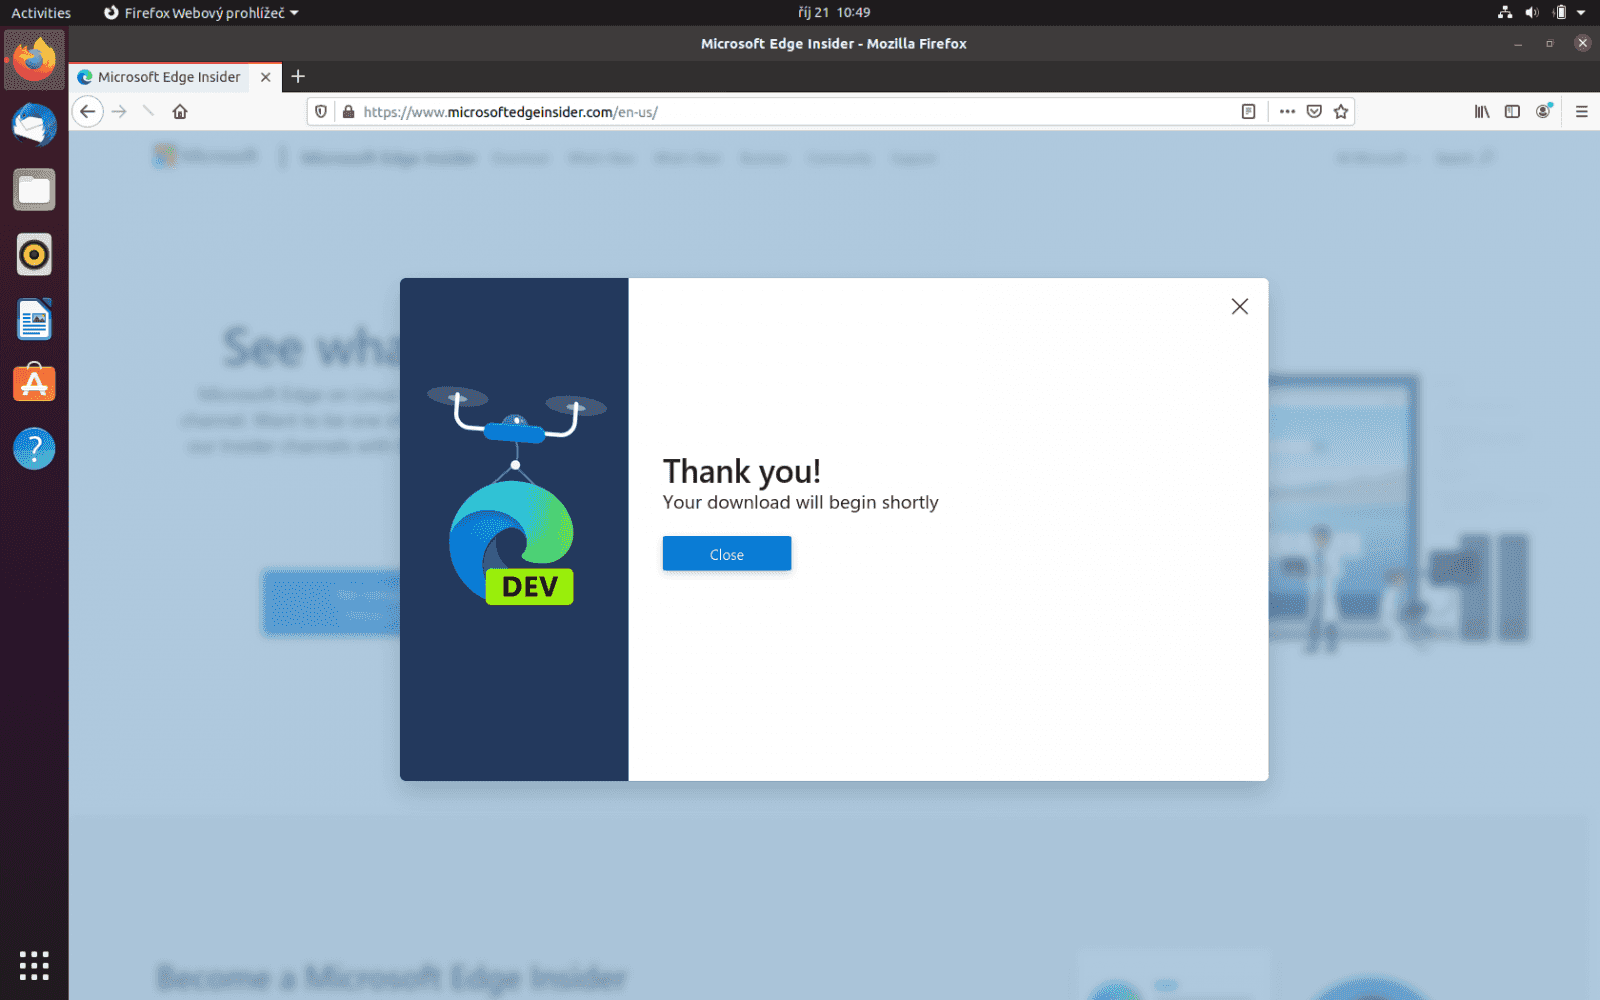Click the battery icon in the top bar
1600x1000 pixels.
pos(1559,13)
